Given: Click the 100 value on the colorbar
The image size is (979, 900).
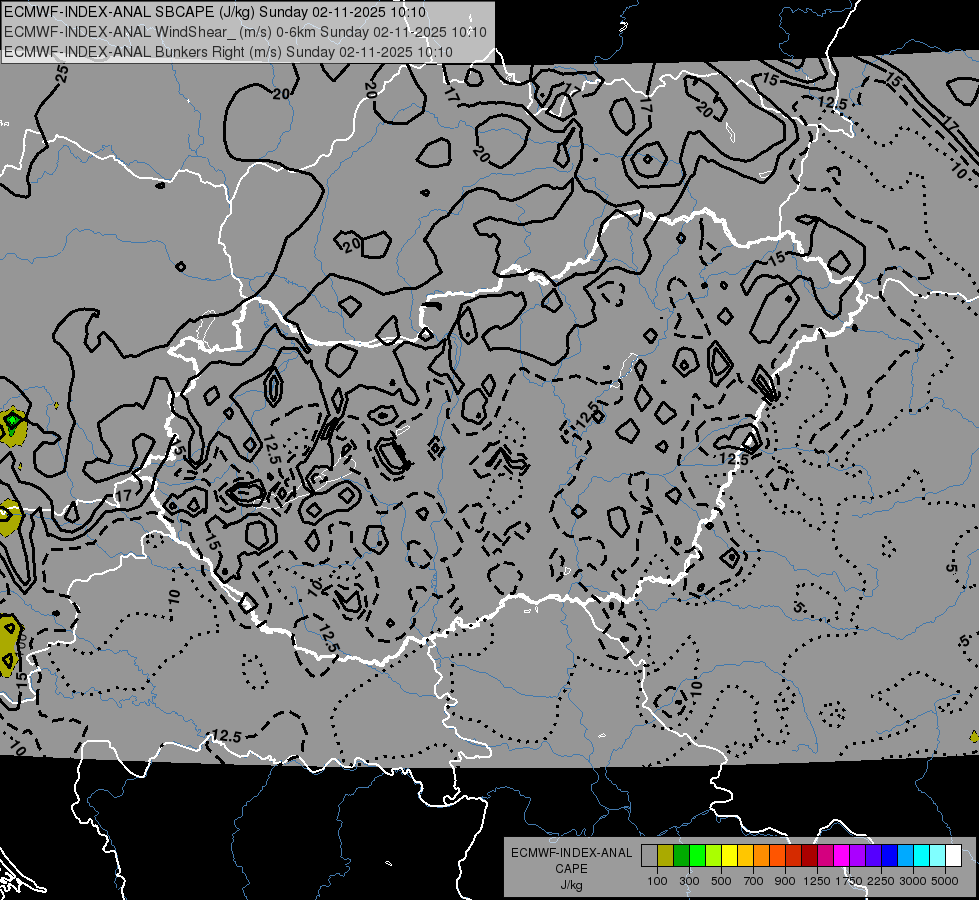Looking at the screenshot, I should click(x=657, y=881).
